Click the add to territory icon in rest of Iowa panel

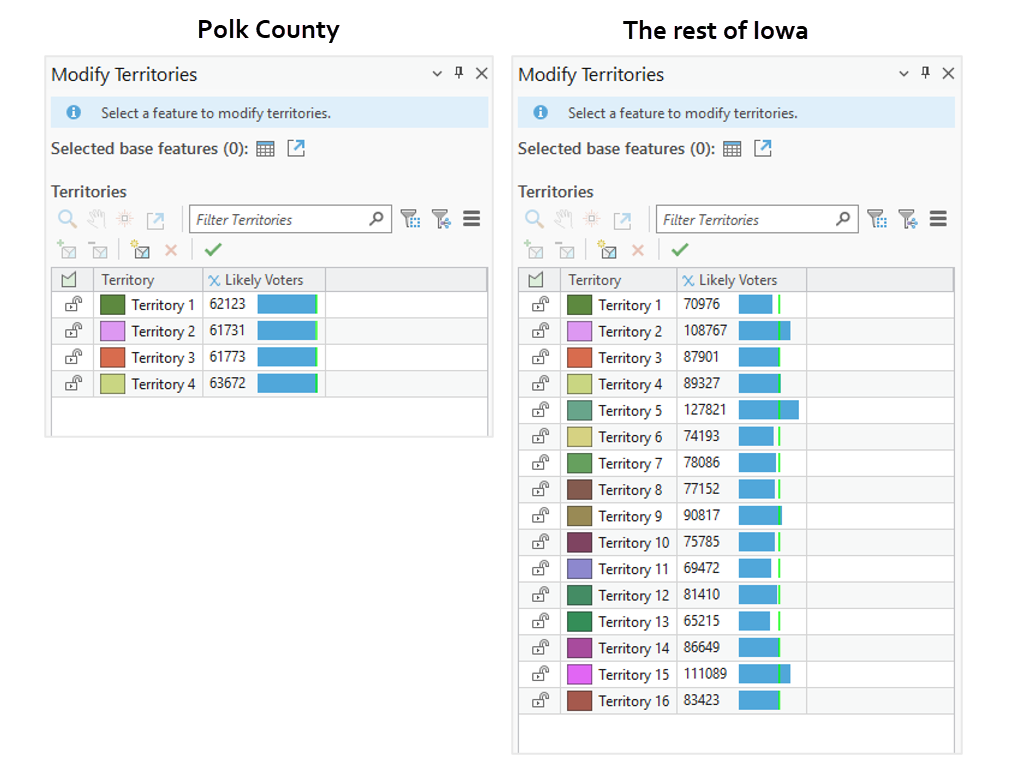(x=534, y=249)
